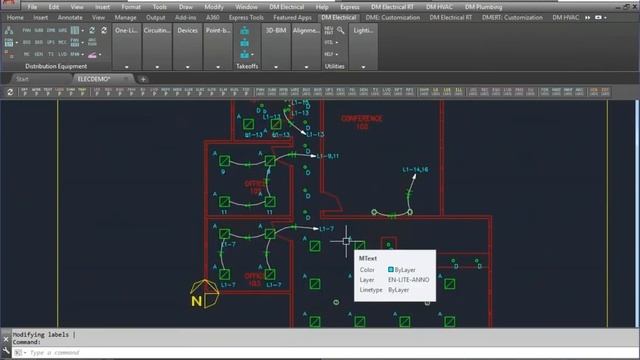Image resolution: width=640 pixels, height=360 pixels.
Task: Open the HELP dropdown in Utilities panel
Action: coord(331,54)
